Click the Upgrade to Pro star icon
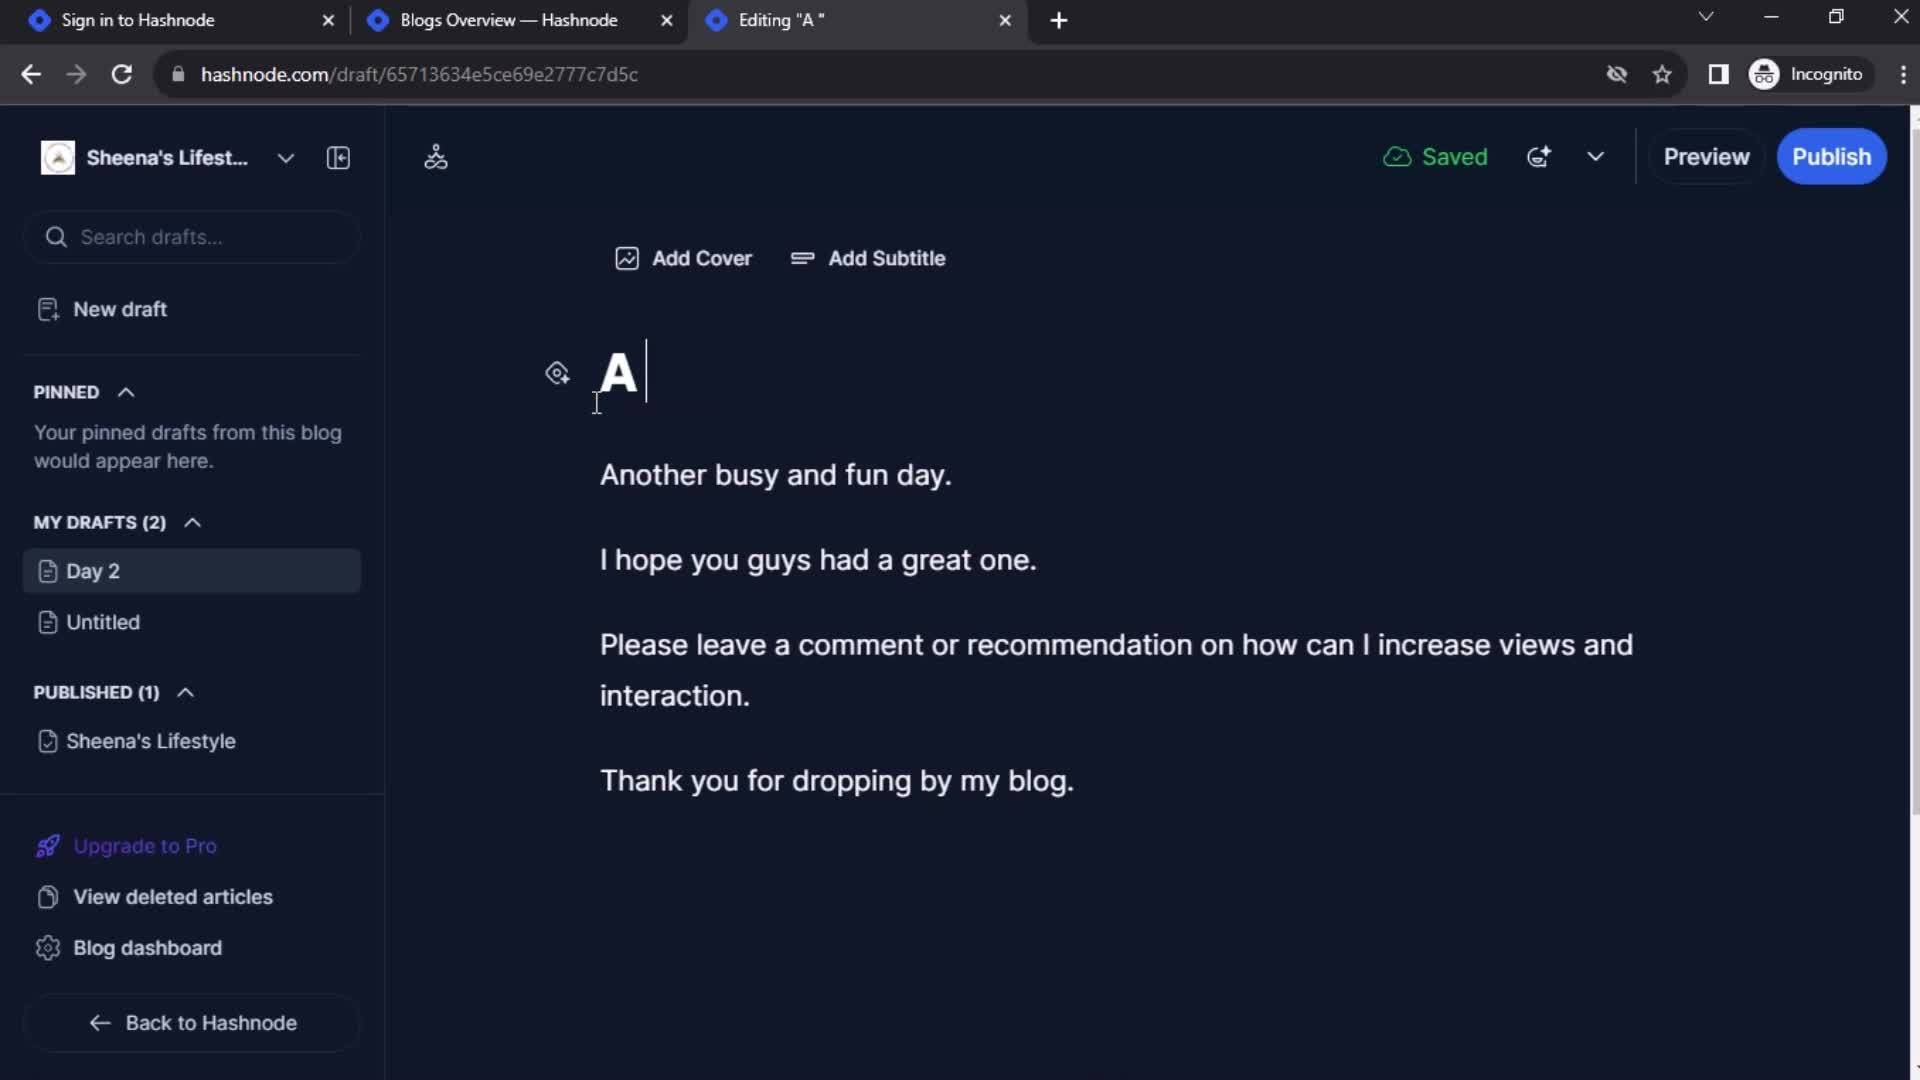1920x1080 pixels. 46,845
